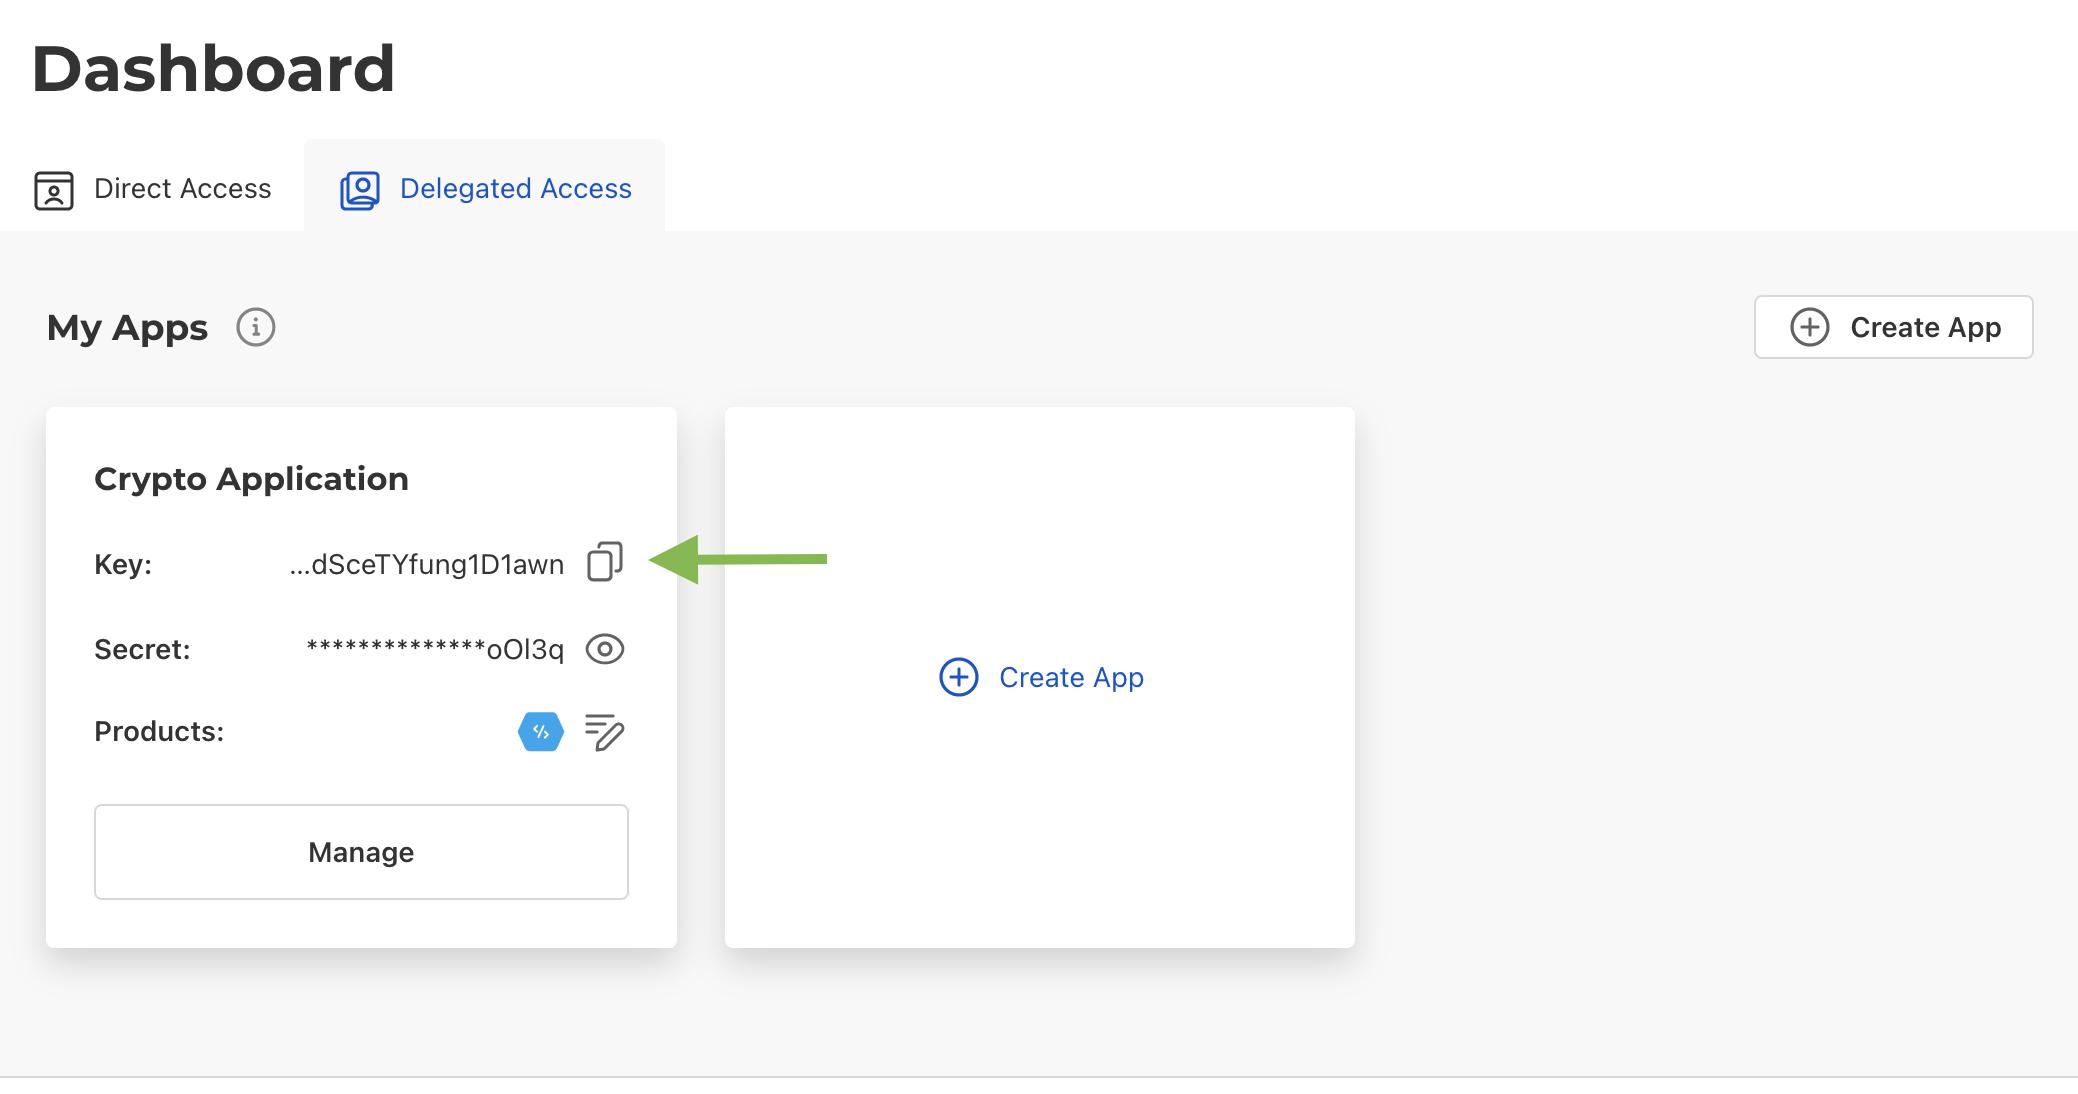Select the Delegated Access tab label
Viewport: 2078px width, 1094px height.
[x=515, y=189]
